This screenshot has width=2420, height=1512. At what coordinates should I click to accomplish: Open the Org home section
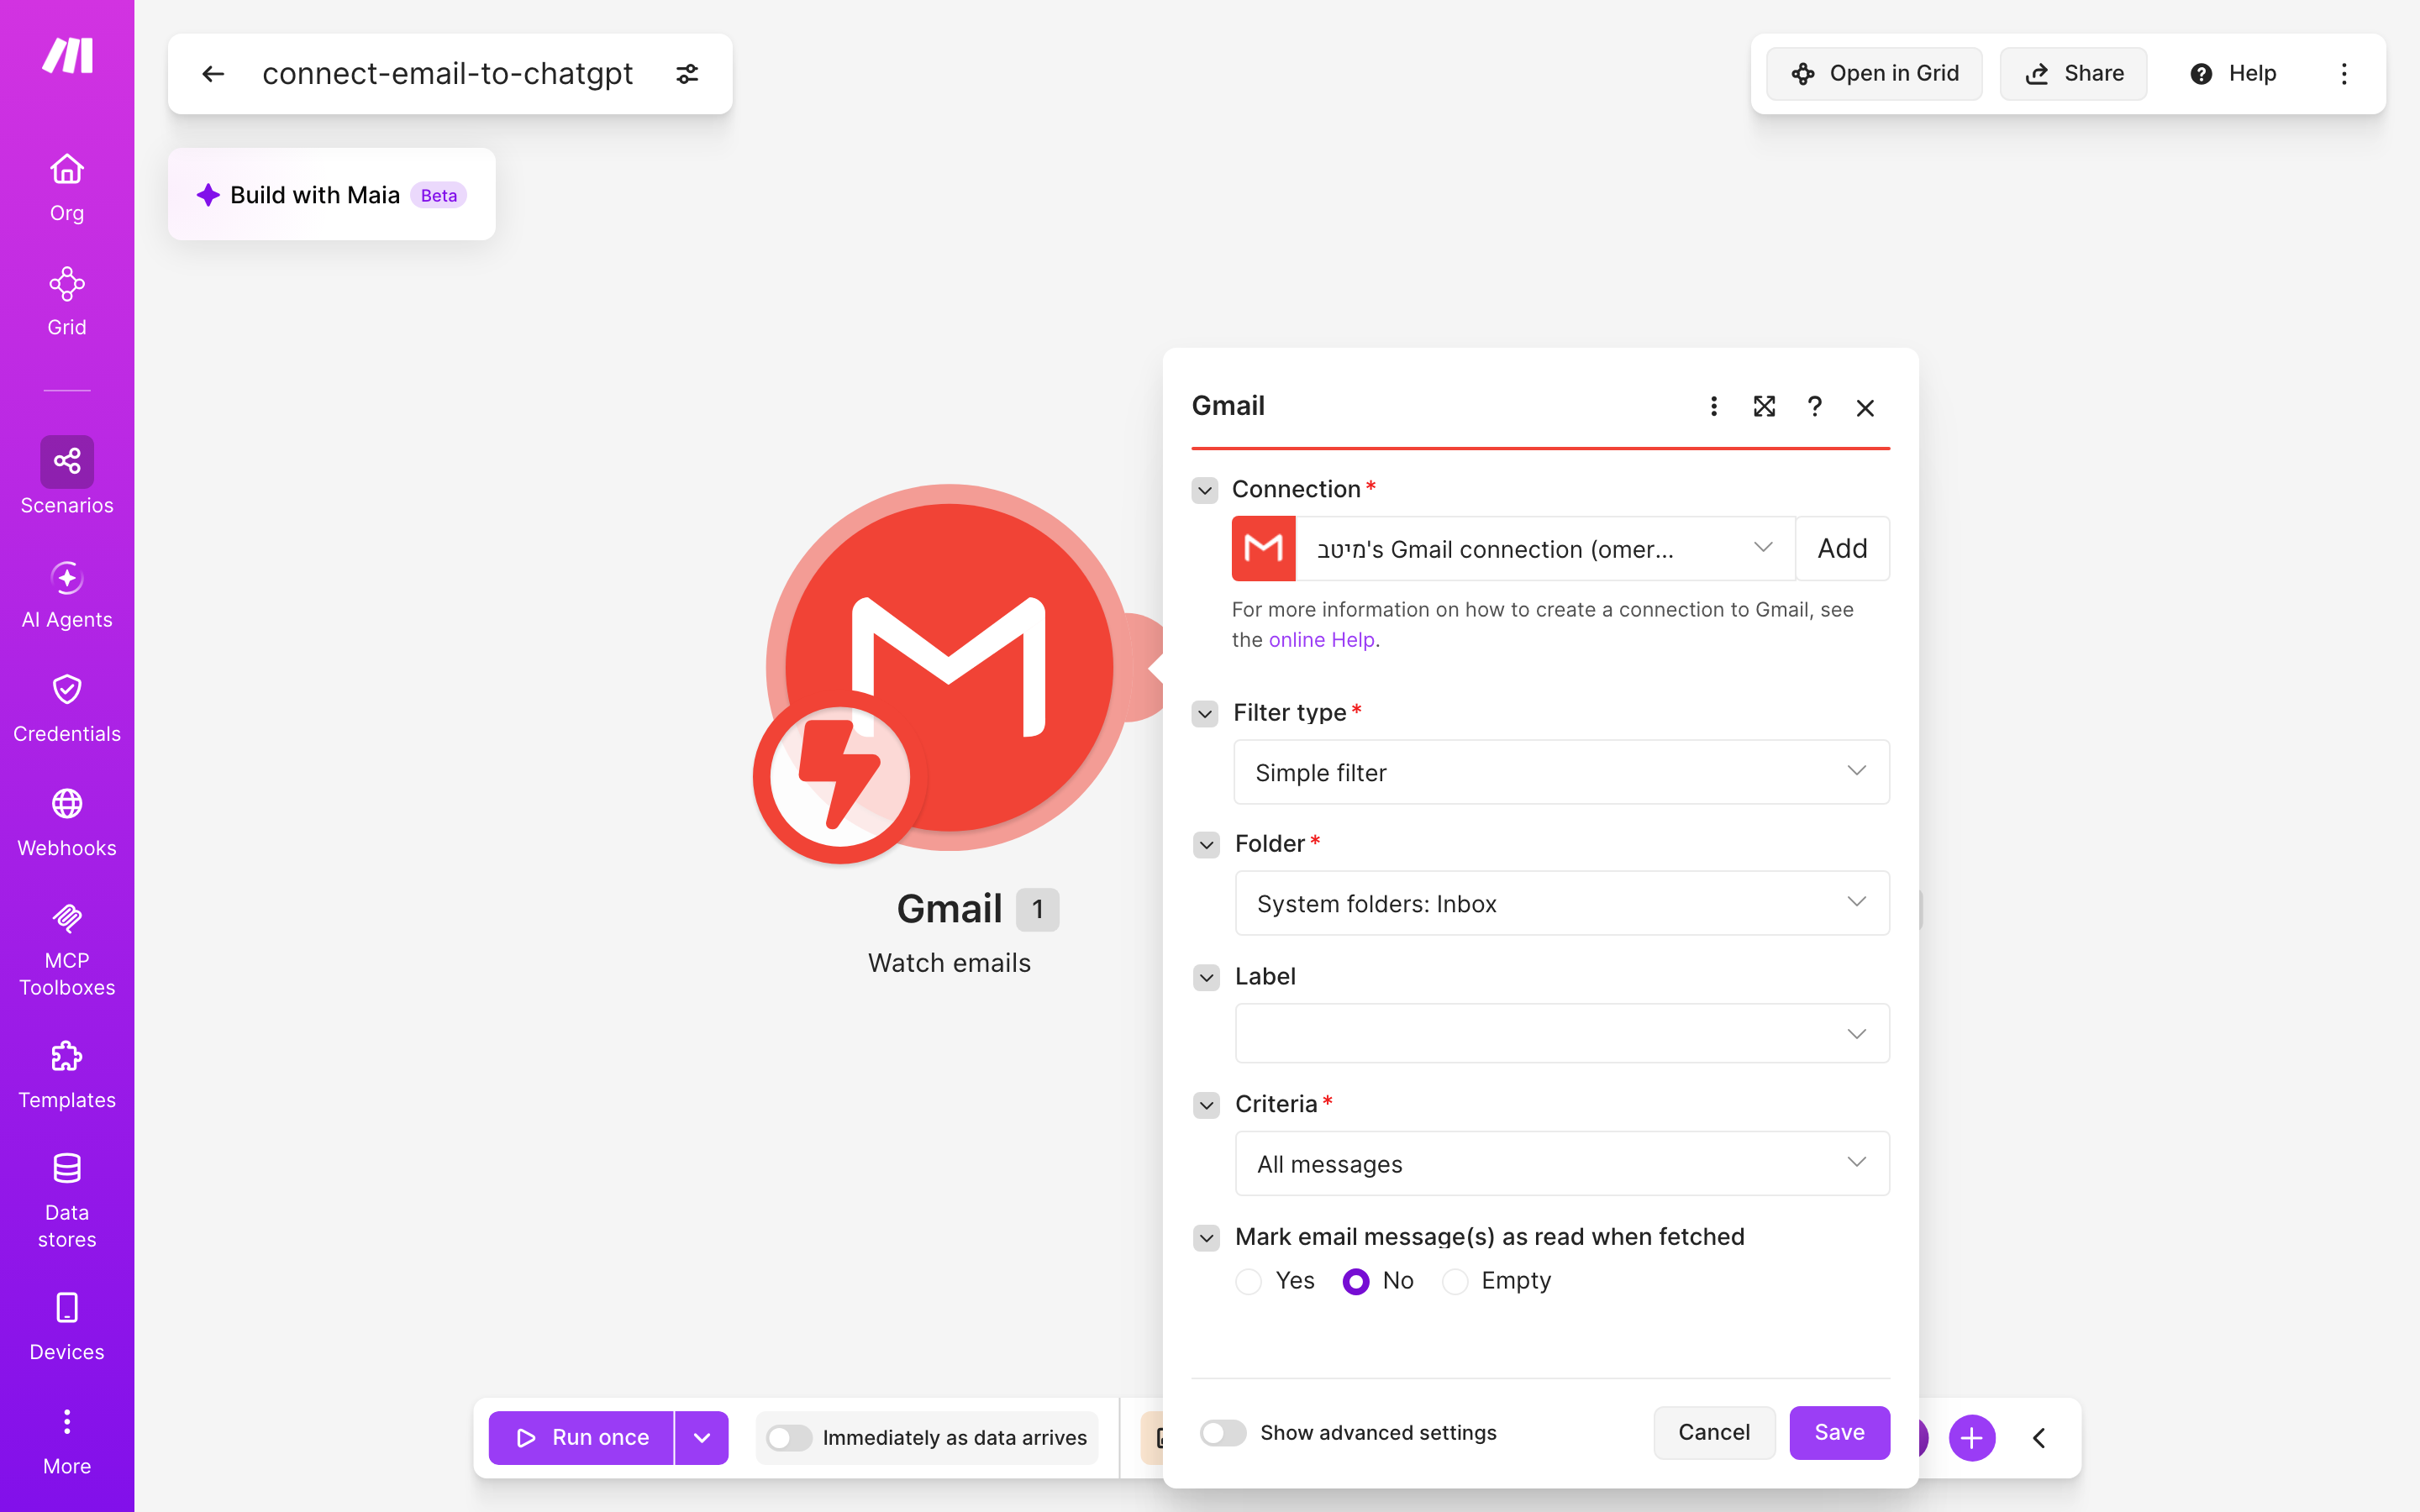[x=67, y=187]
